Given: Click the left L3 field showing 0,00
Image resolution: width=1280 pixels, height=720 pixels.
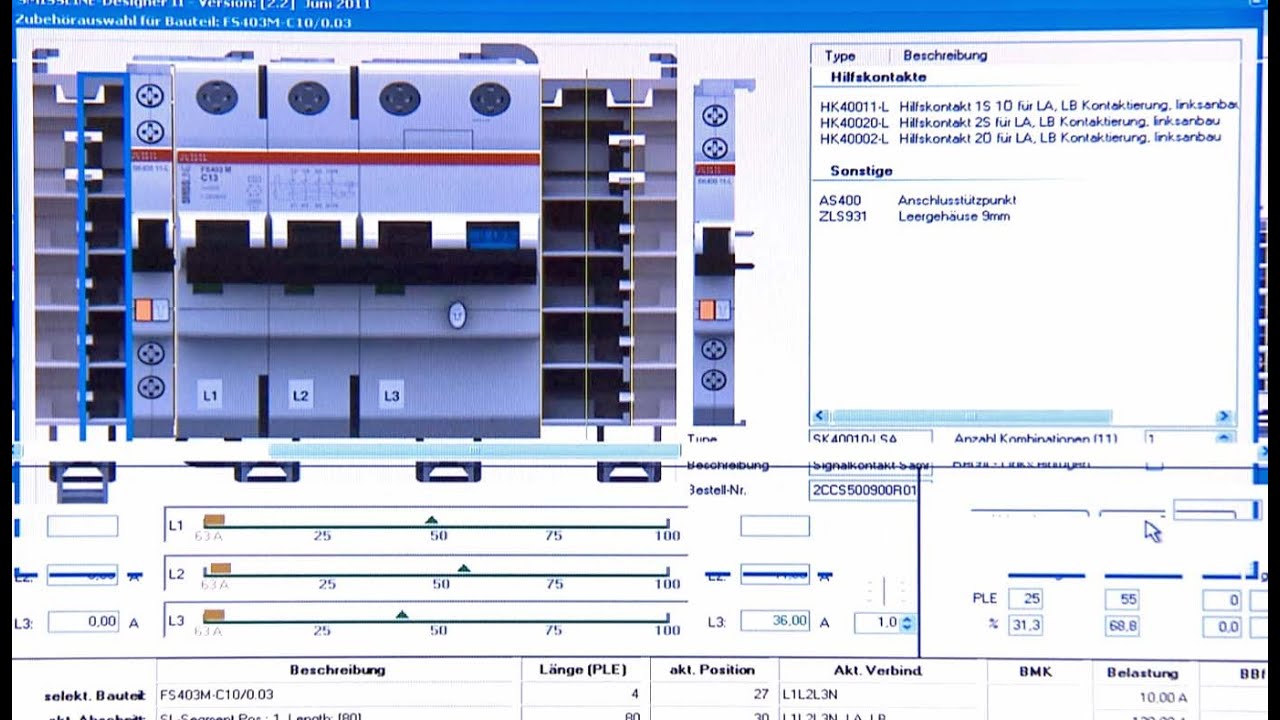Looking at the screenshot, I should 82,621.
